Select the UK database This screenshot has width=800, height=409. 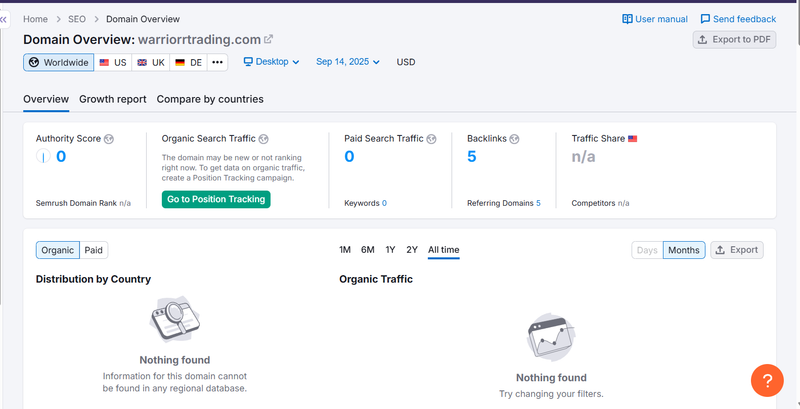click(151, 62)
